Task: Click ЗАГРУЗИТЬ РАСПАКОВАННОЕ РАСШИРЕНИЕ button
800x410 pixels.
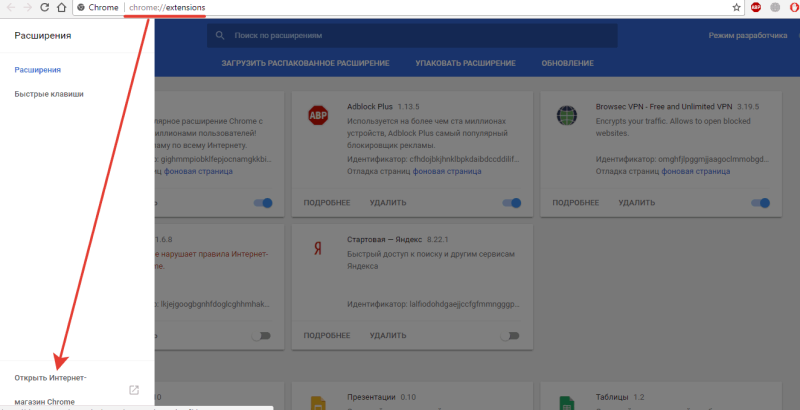Action: (x=305, y=63)
